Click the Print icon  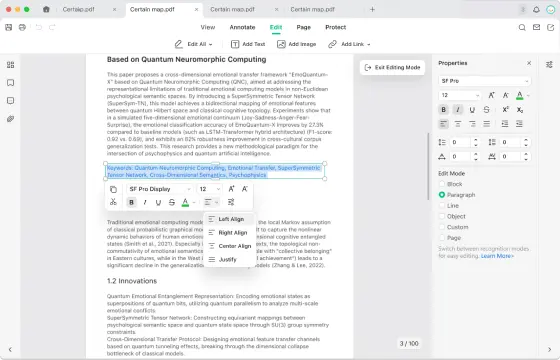tap(22, 27)
